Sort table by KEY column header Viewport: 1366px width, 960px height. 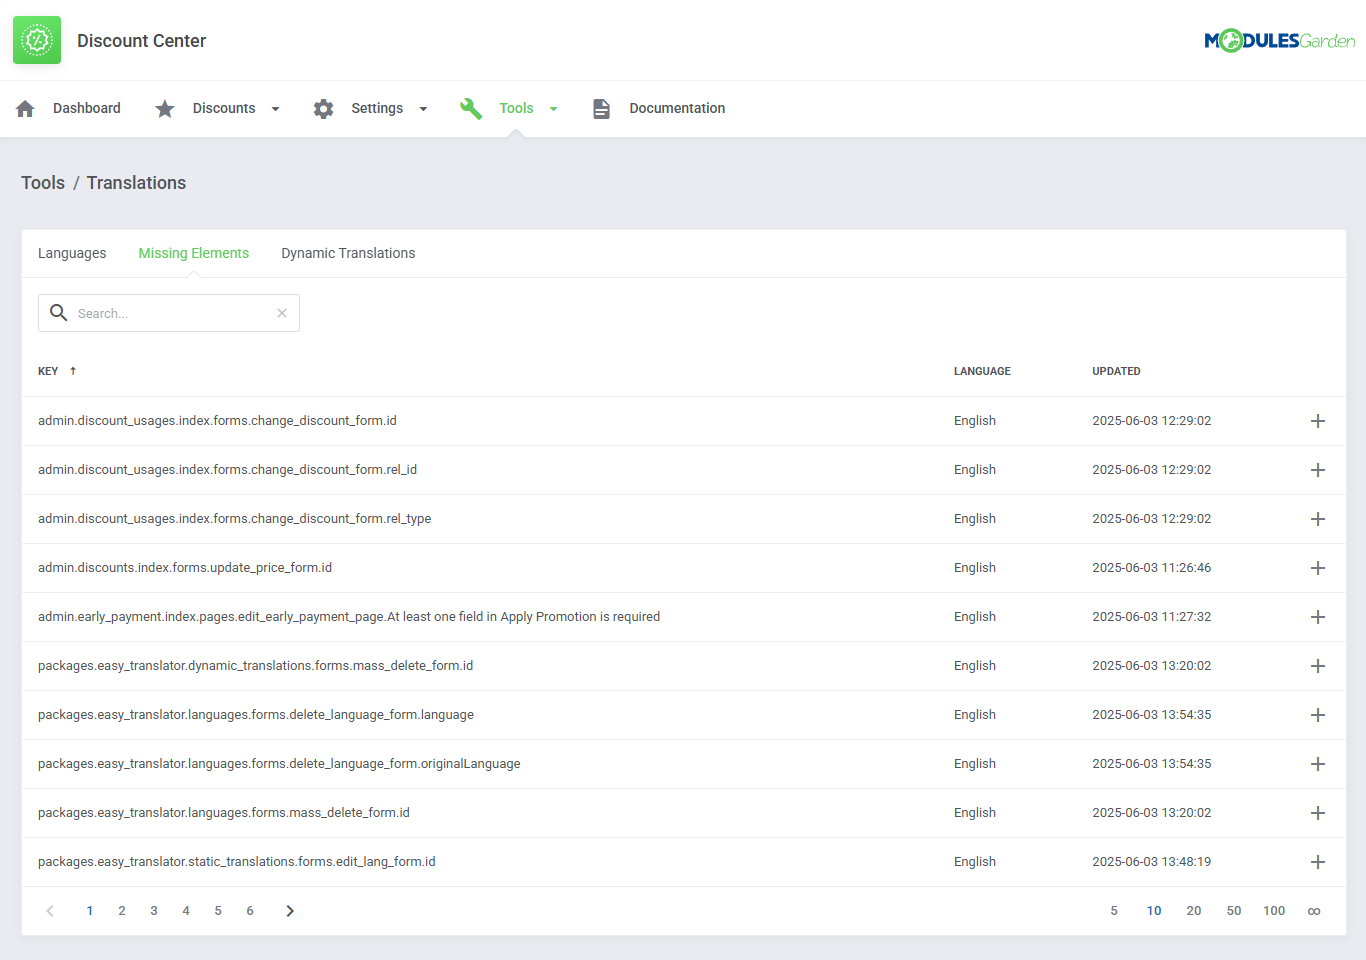49,371
